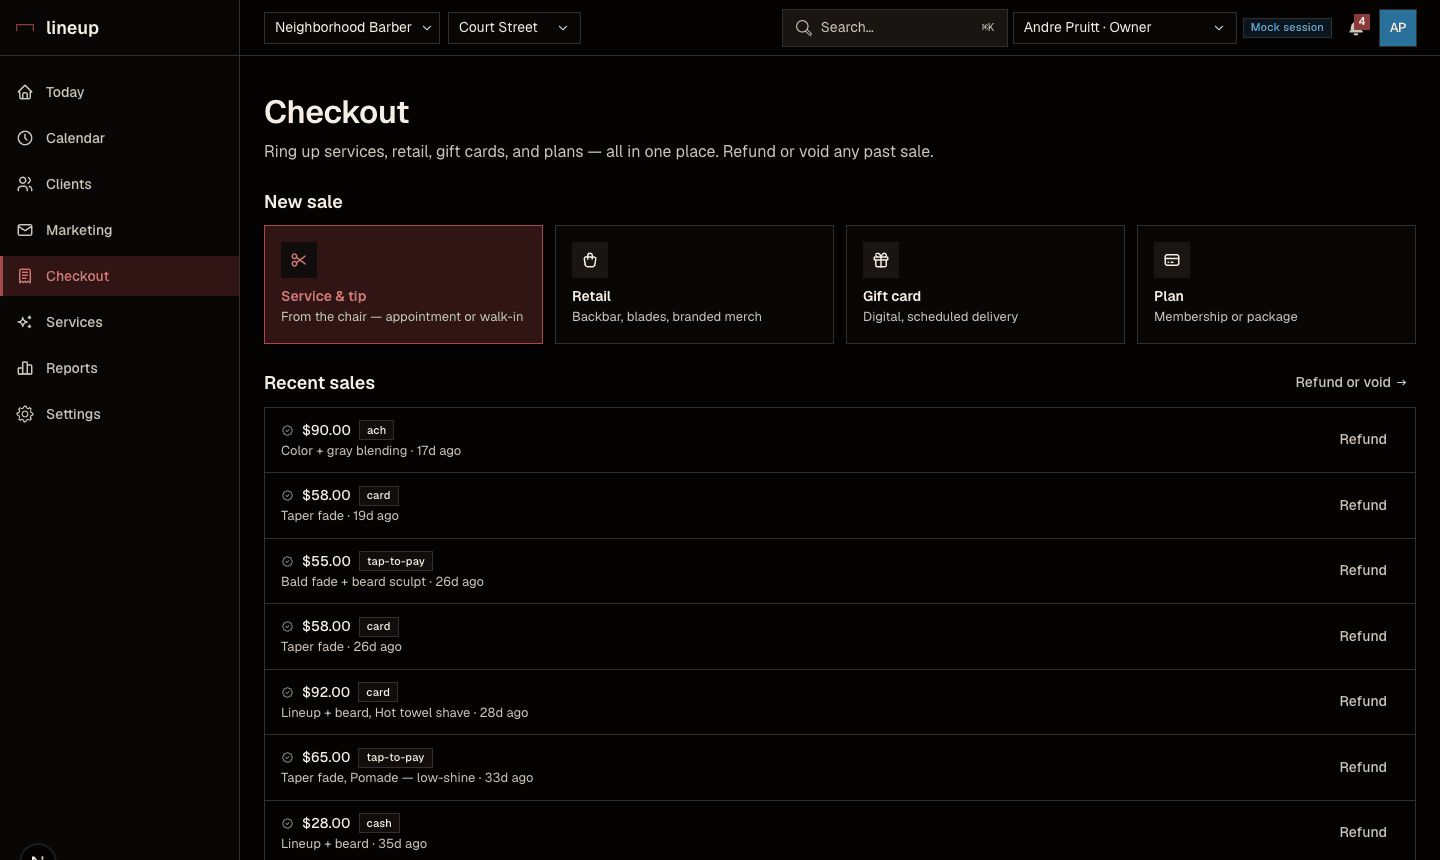This screenshot has width=1440, height=860.
Task: Click the status check icon beside $92.00
Action: (x=287, y=692)
